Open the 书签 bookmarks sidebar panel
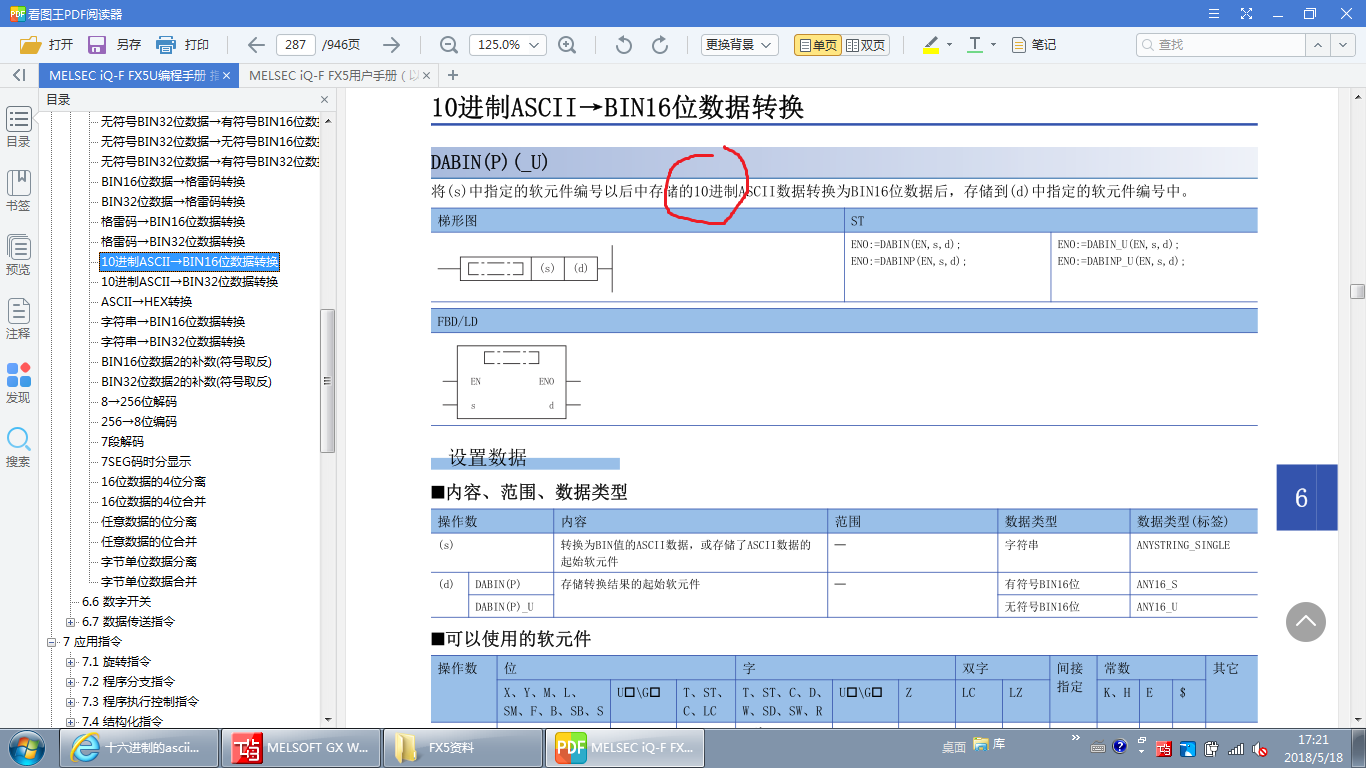The height and width of the screenshot is (768, 1366). (18, 190)
